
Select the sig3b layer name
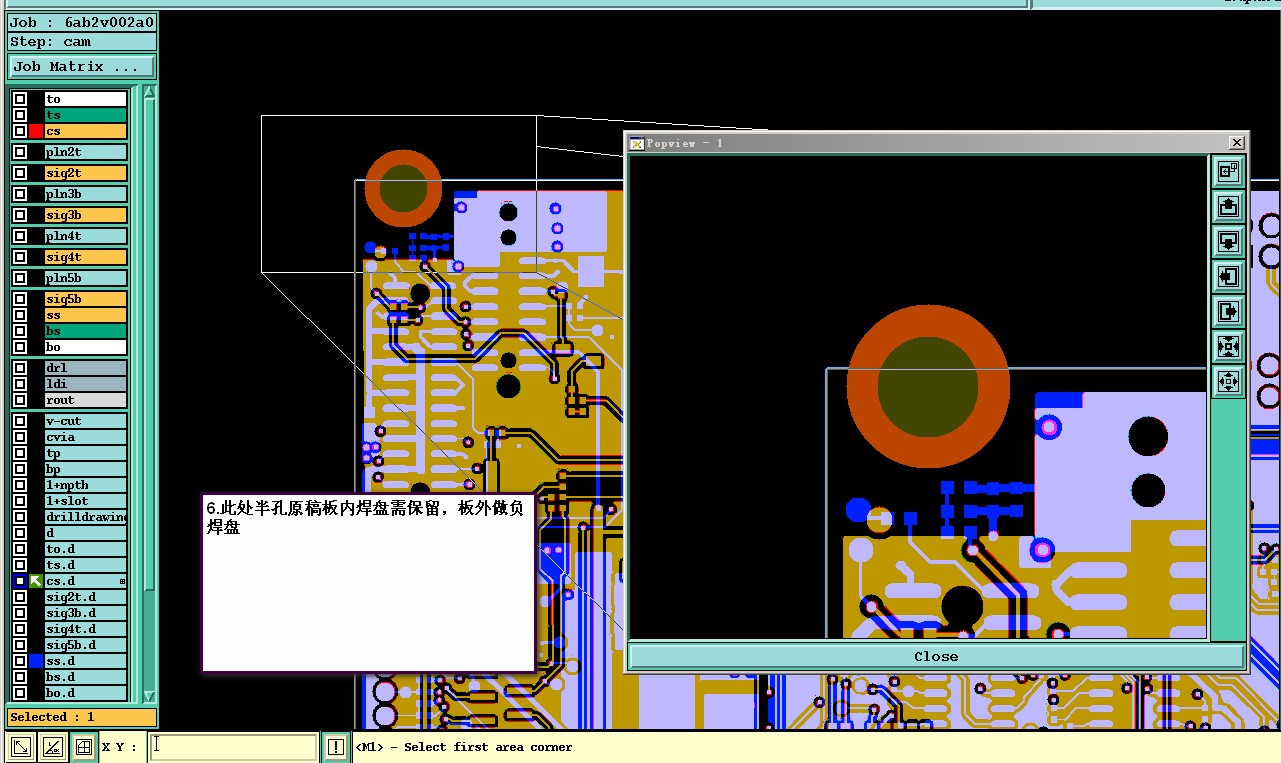(86, 215)
